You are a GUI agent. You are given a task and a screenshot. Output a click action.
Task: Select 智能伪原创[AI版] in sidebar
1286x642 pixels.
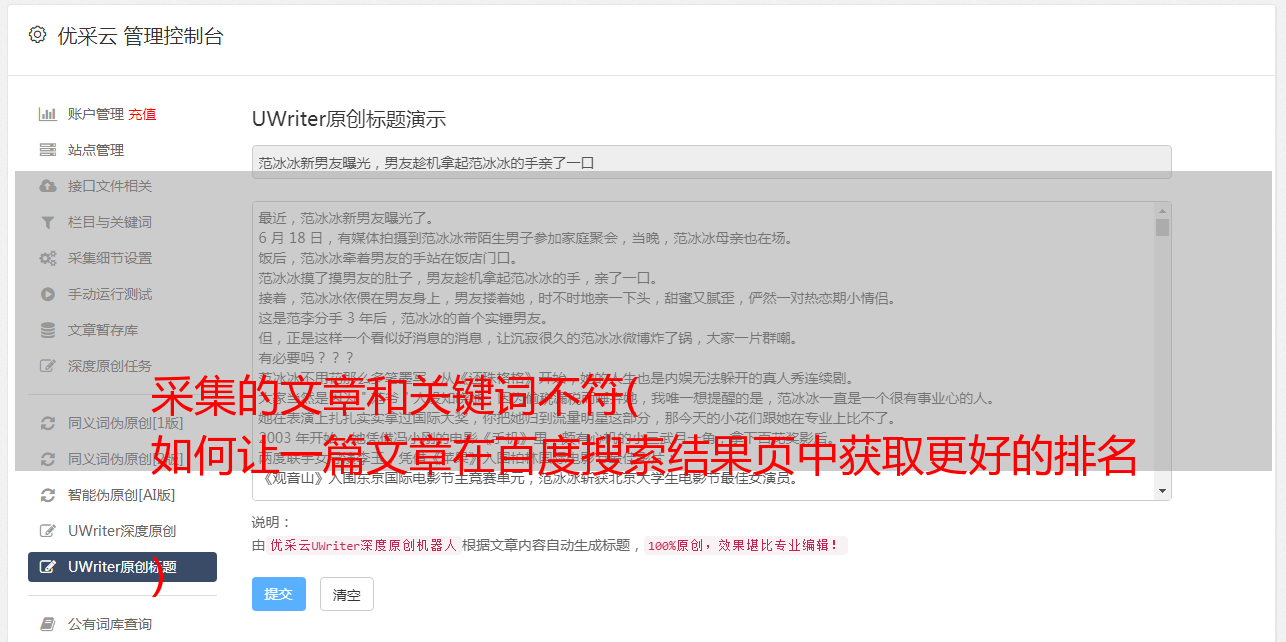coord(122,495)
